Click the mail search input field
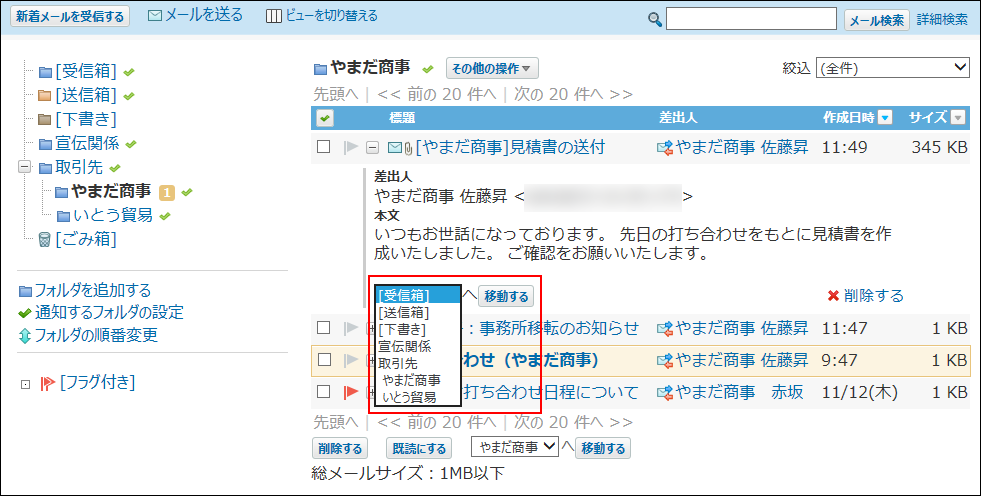 tap(751, 19)
